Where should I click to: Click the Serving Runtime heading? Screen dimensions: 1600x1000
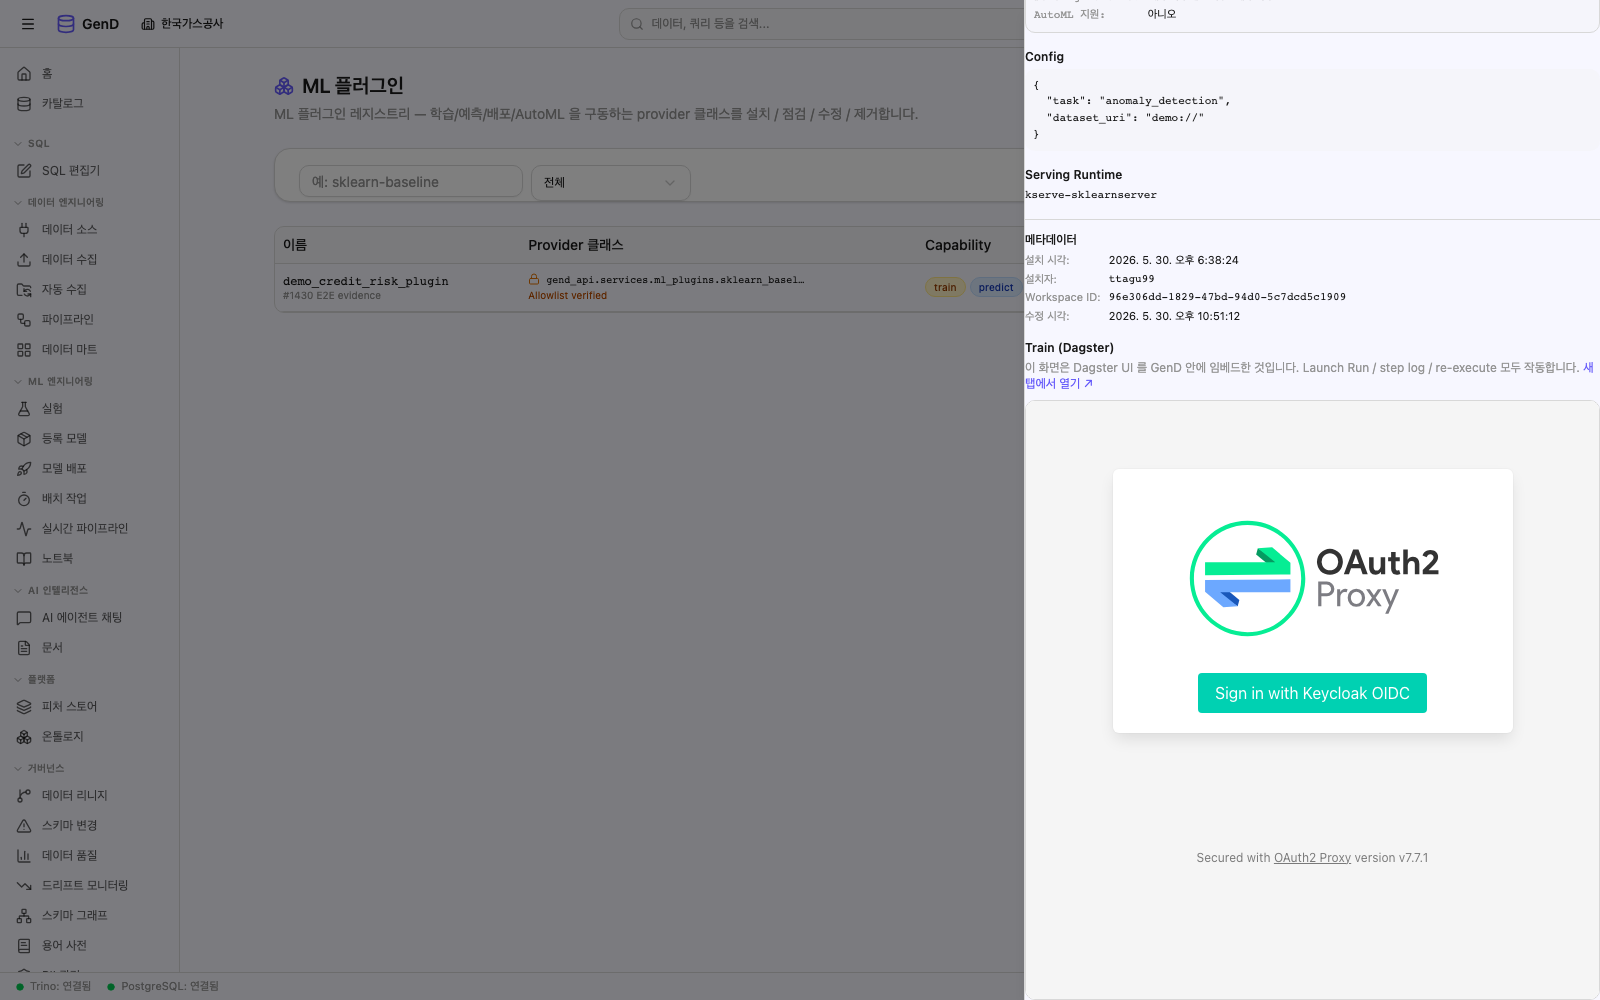point(1073,175)
